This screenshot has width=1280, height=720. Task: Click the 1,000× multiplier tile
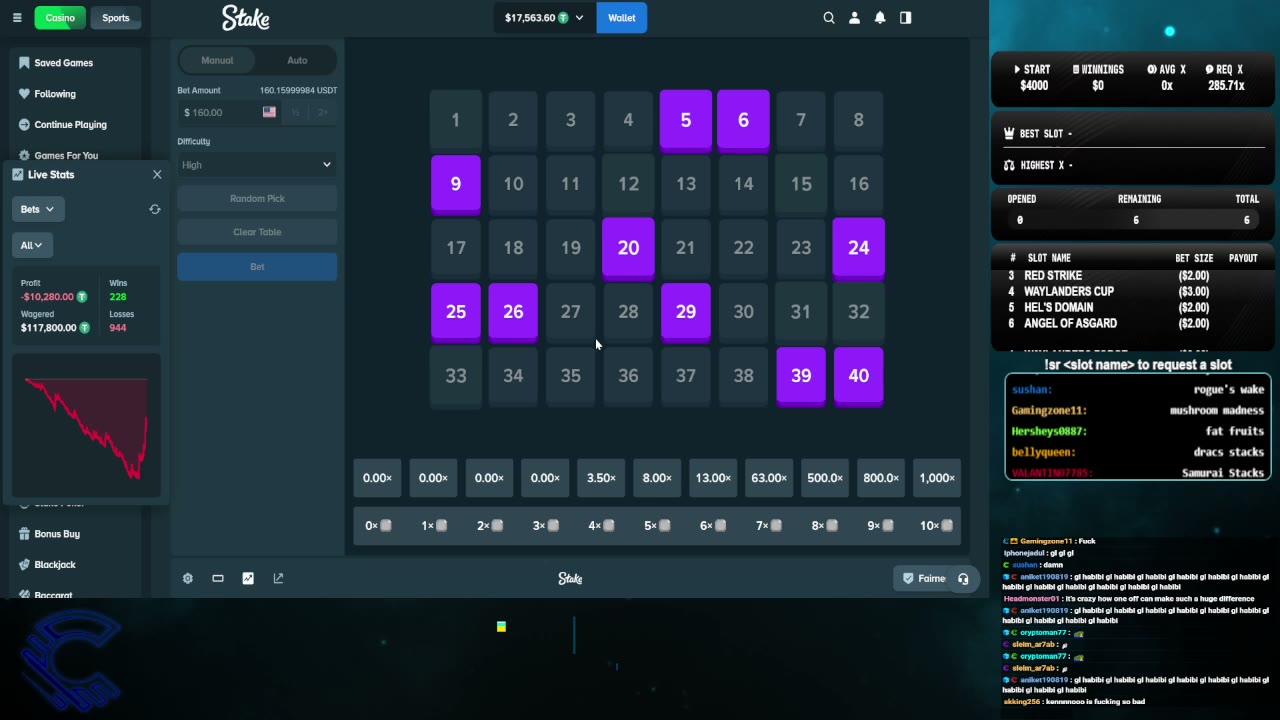tap(937, 478)
